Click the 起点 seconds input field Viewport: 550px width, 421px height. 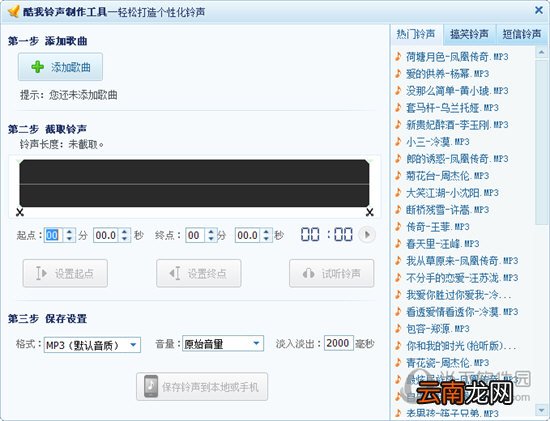point(107,235)
